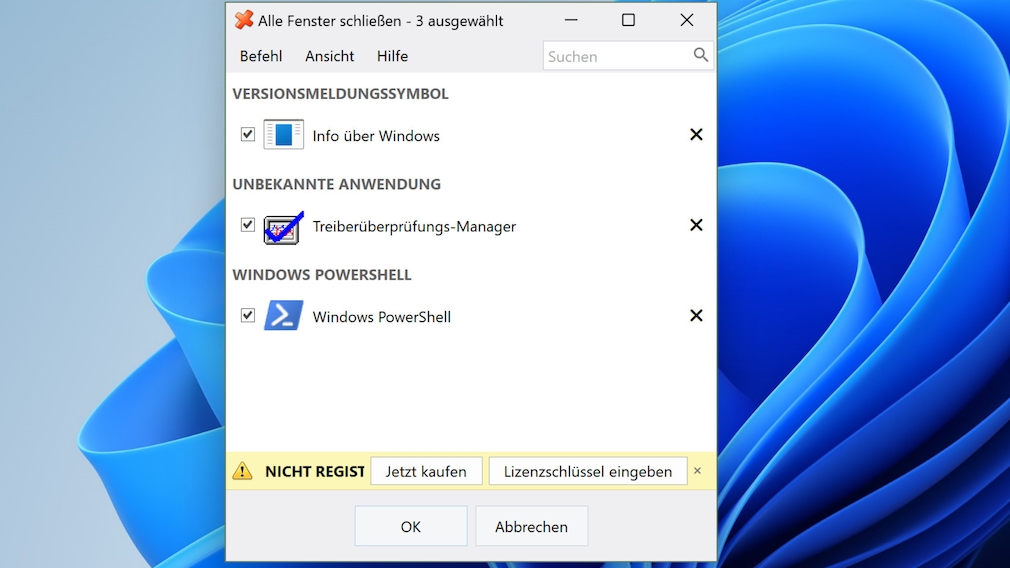This screenshot has width=1010, height=568.
Task: Open the Ansicht menu
Action: 329,56
